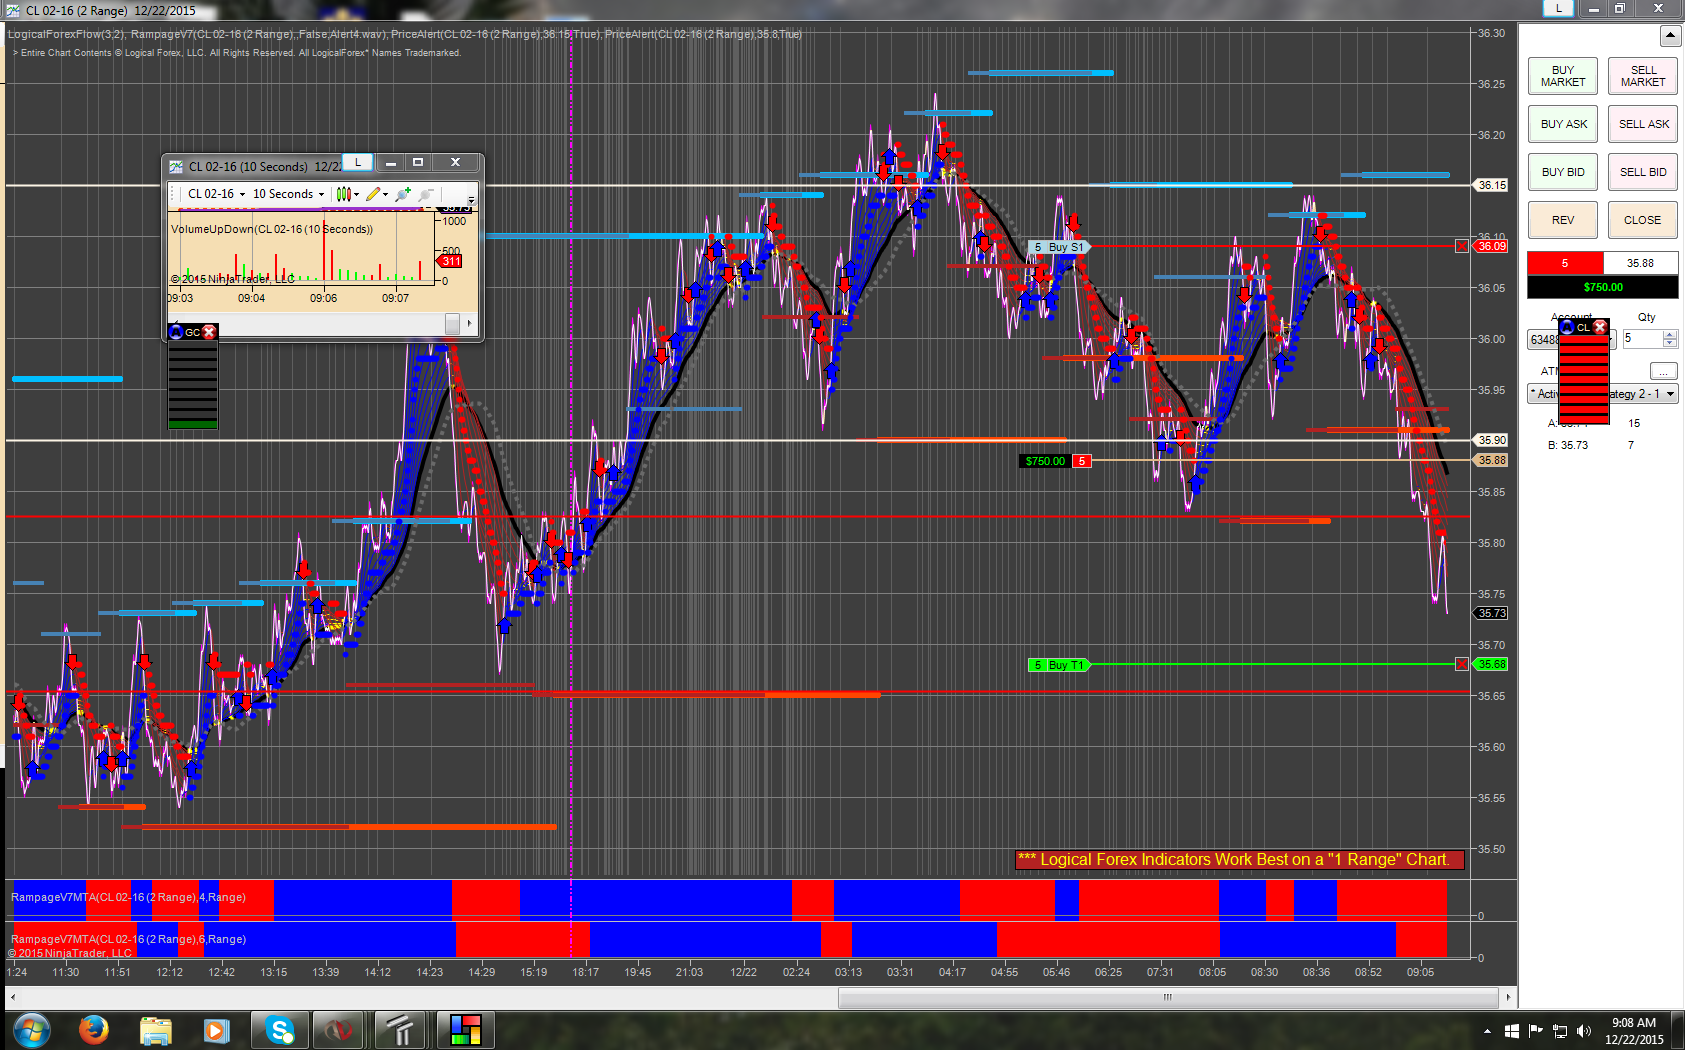Open the Windows Start menu
The width and height of the screenshot is (1685, 1050).
(x=32, y=1029)
